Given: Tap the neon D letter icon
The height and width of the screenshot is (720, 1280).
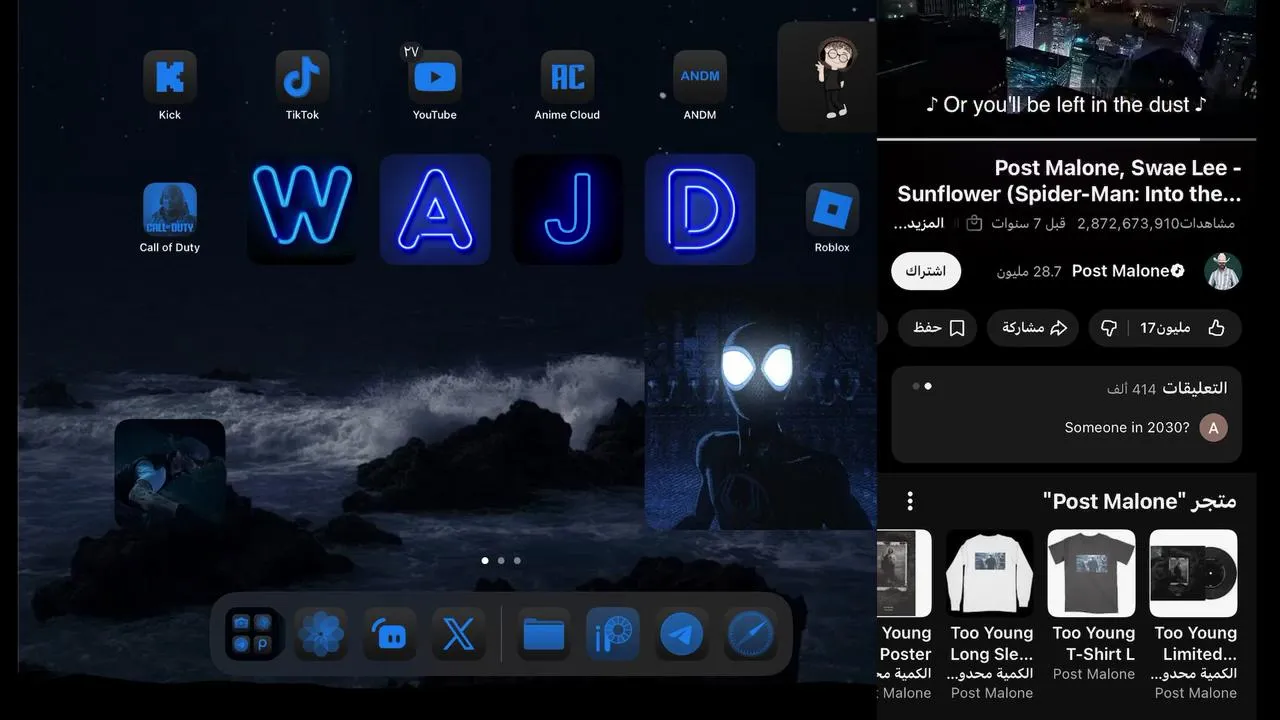Looking at the screenshot, I should pyautogui.click(x=700, y=209).
